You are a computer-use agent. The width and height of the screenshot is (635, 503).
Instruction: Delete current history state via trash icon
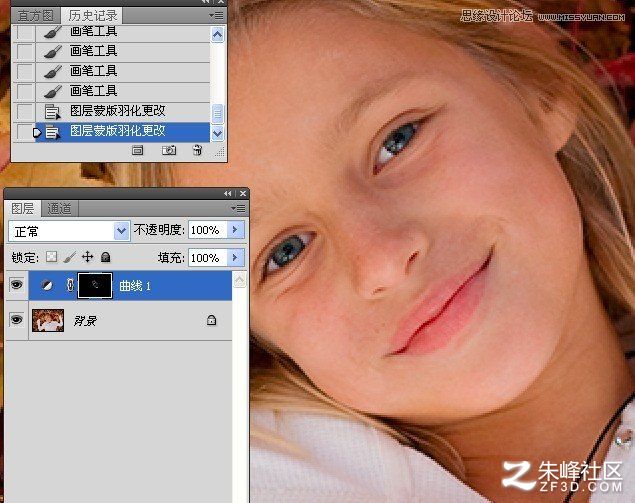[x=197, y=150]
